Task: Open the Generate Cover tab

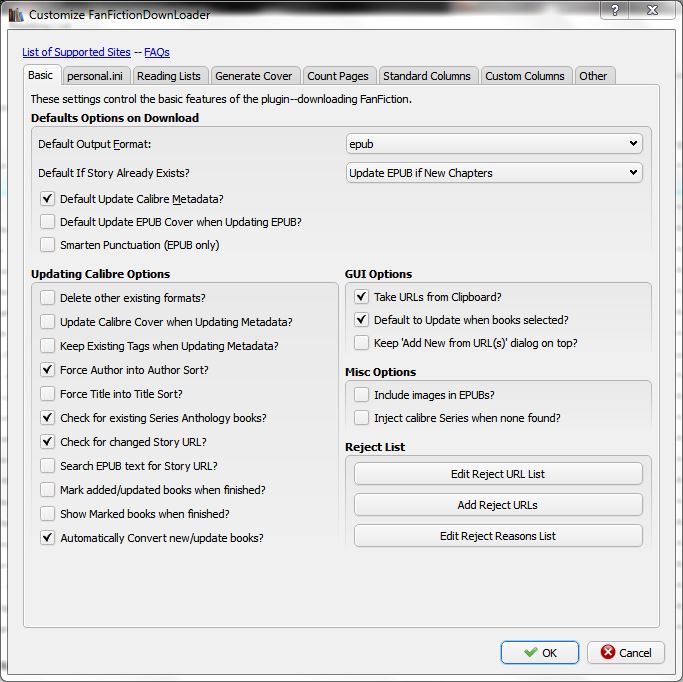Action: [254, 76]
